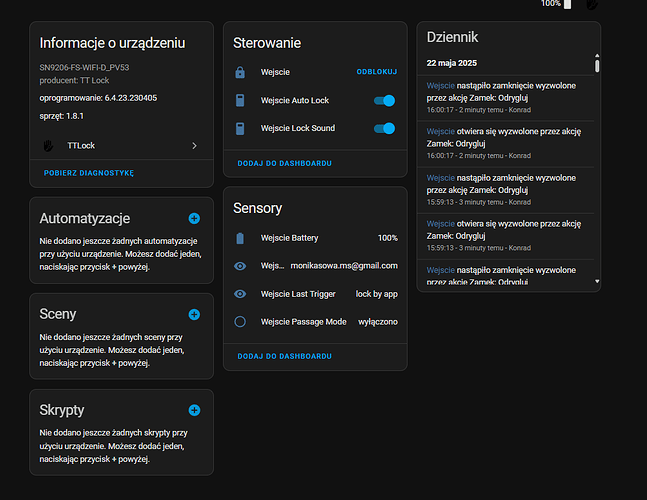This screenshot has width=647, height=500.
Task: Click the monikasowa.ms@gmail.com sensor value
Action: (344, 266)
